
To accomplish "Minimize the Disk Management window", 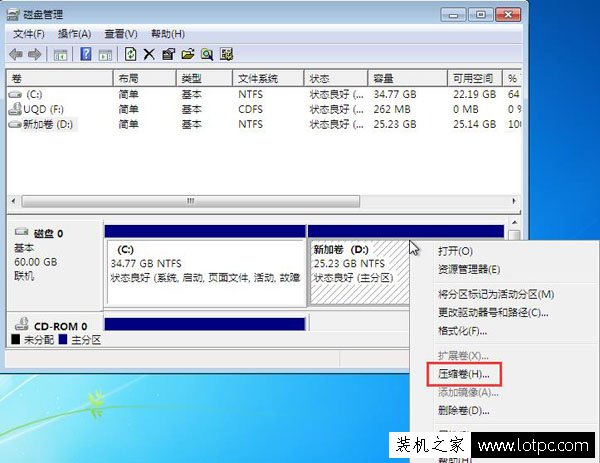I will click(x=454, y=15).
